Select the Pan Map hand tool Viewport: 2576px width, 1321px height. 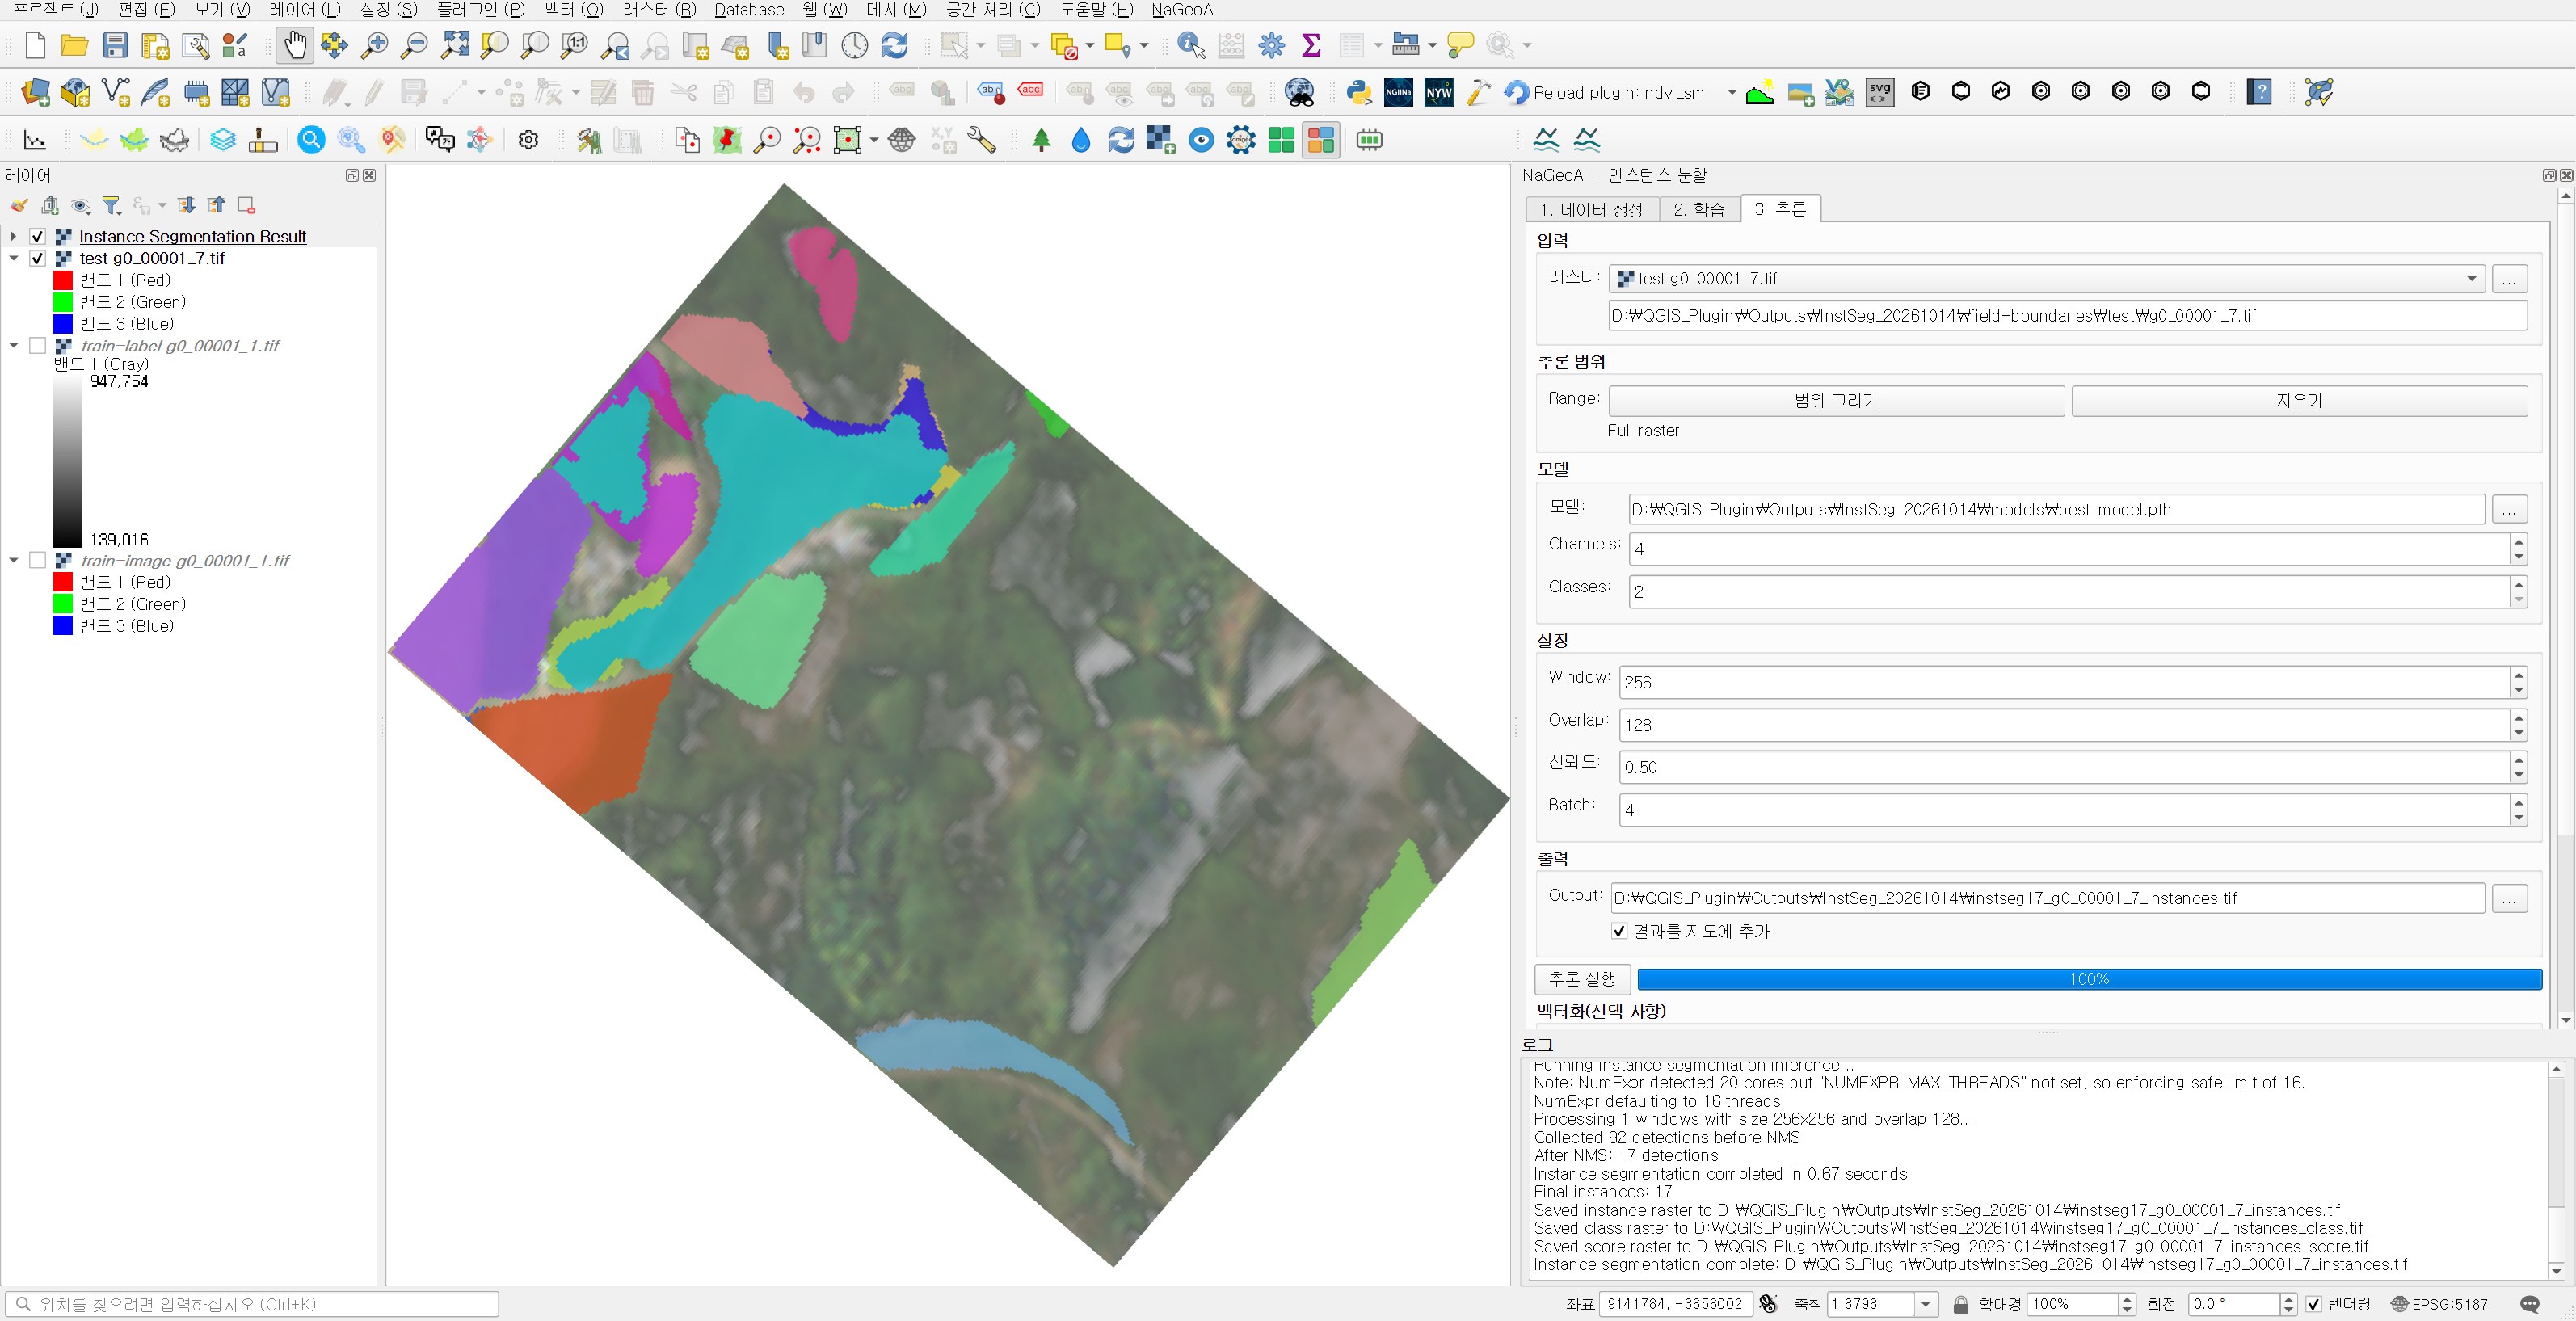click(294, 45)
